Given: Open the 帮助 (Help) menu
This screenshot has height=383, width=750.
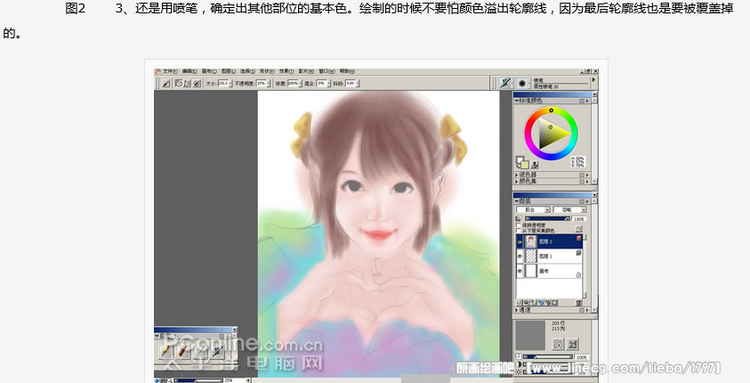Looking at the screenshot, I should pos(347,71).
